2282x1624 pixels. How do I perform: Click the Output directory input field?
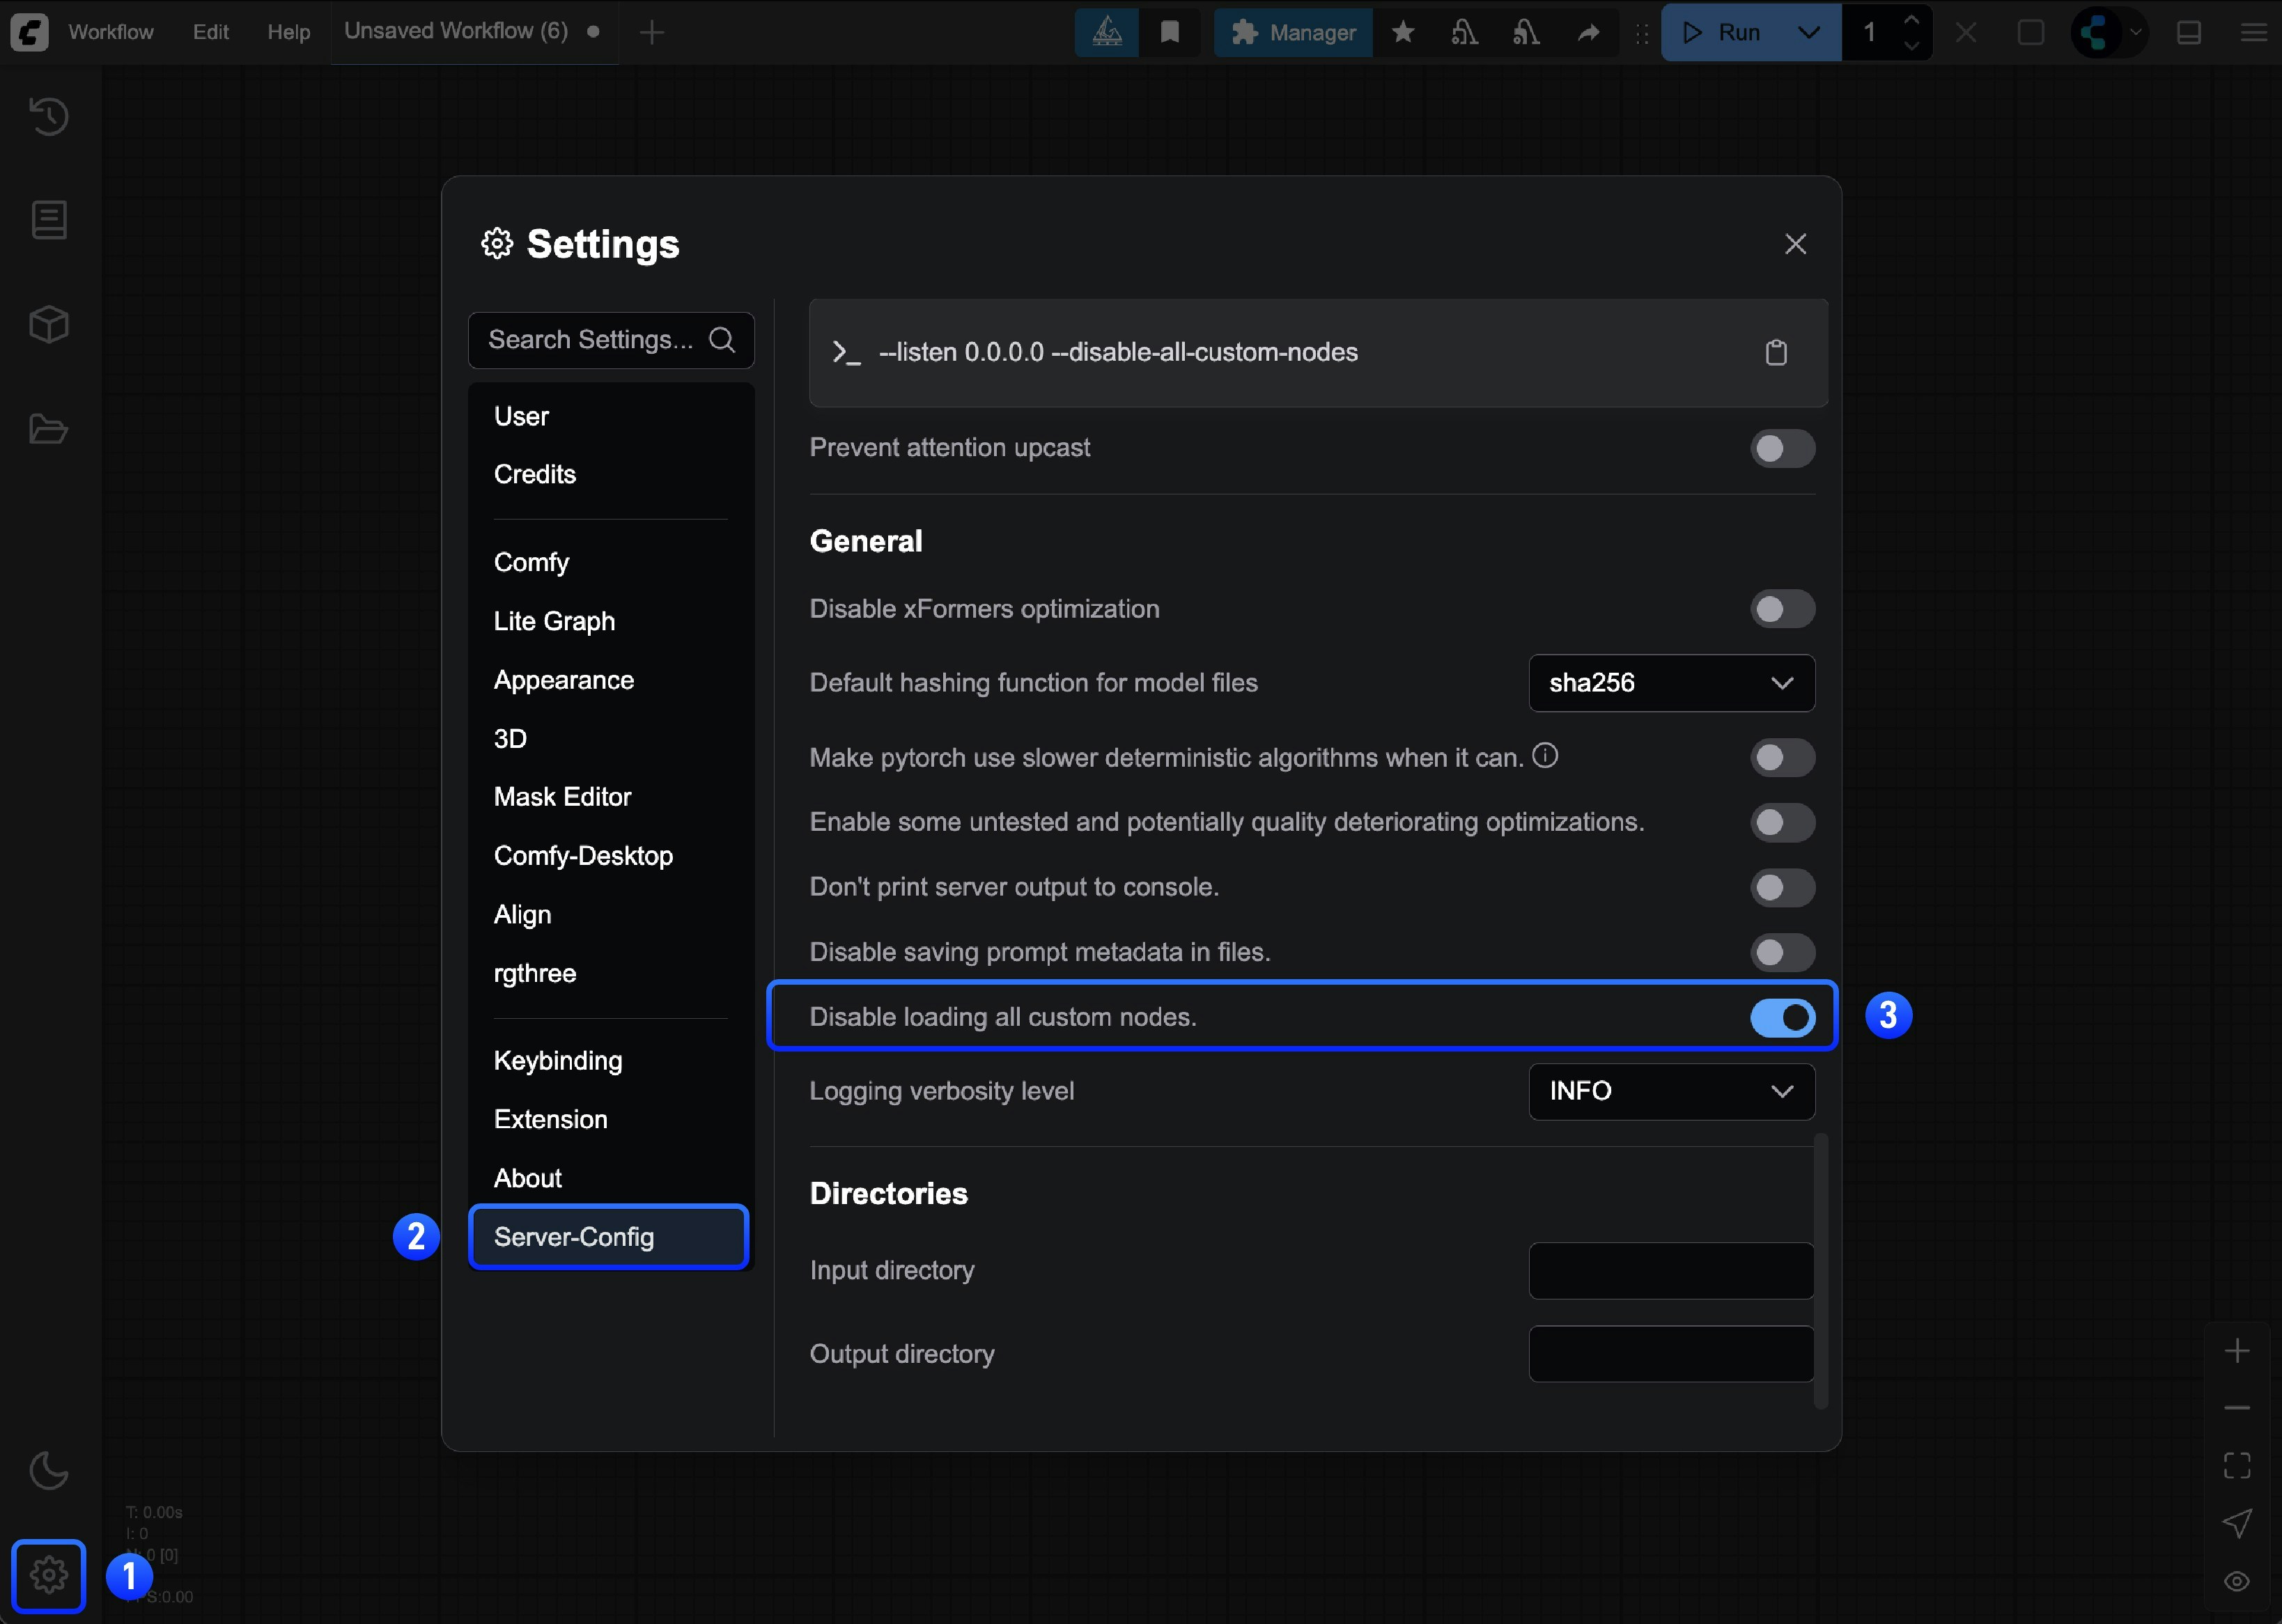pyautogui.click(x=1670, y=1353)
